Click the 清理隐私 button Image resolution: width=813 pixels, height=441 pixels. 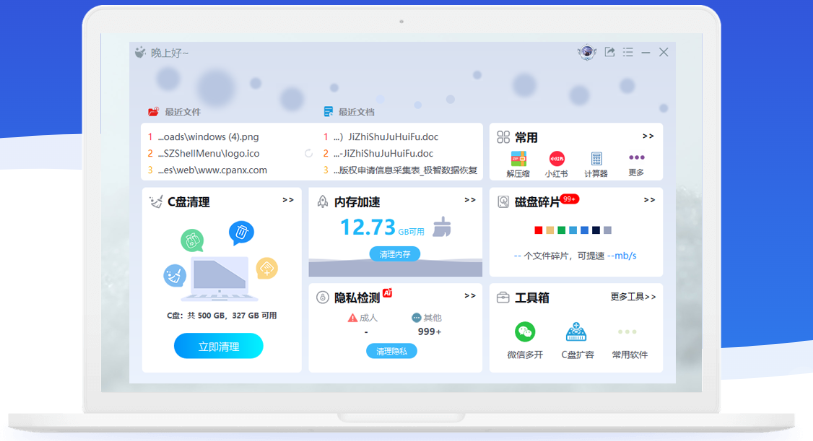(391, 351)
